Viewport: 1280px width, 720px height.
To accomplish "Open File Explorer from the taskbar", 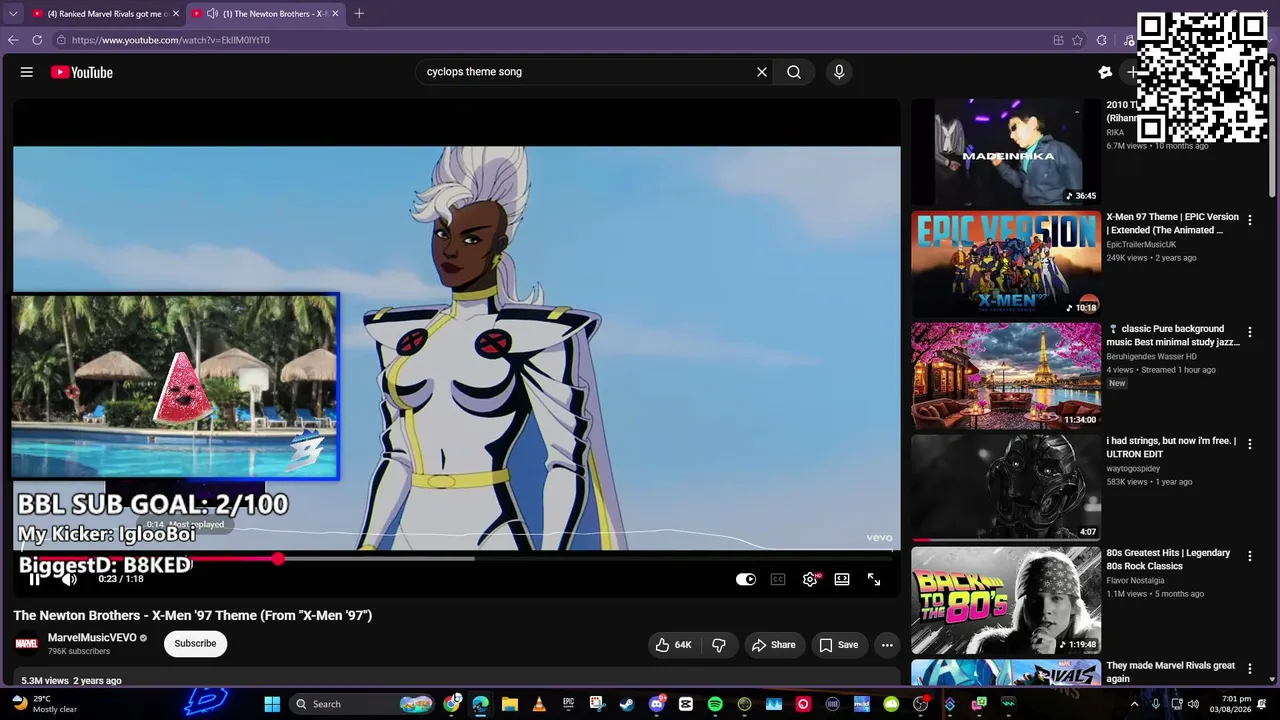I will (x=510, y=704).
